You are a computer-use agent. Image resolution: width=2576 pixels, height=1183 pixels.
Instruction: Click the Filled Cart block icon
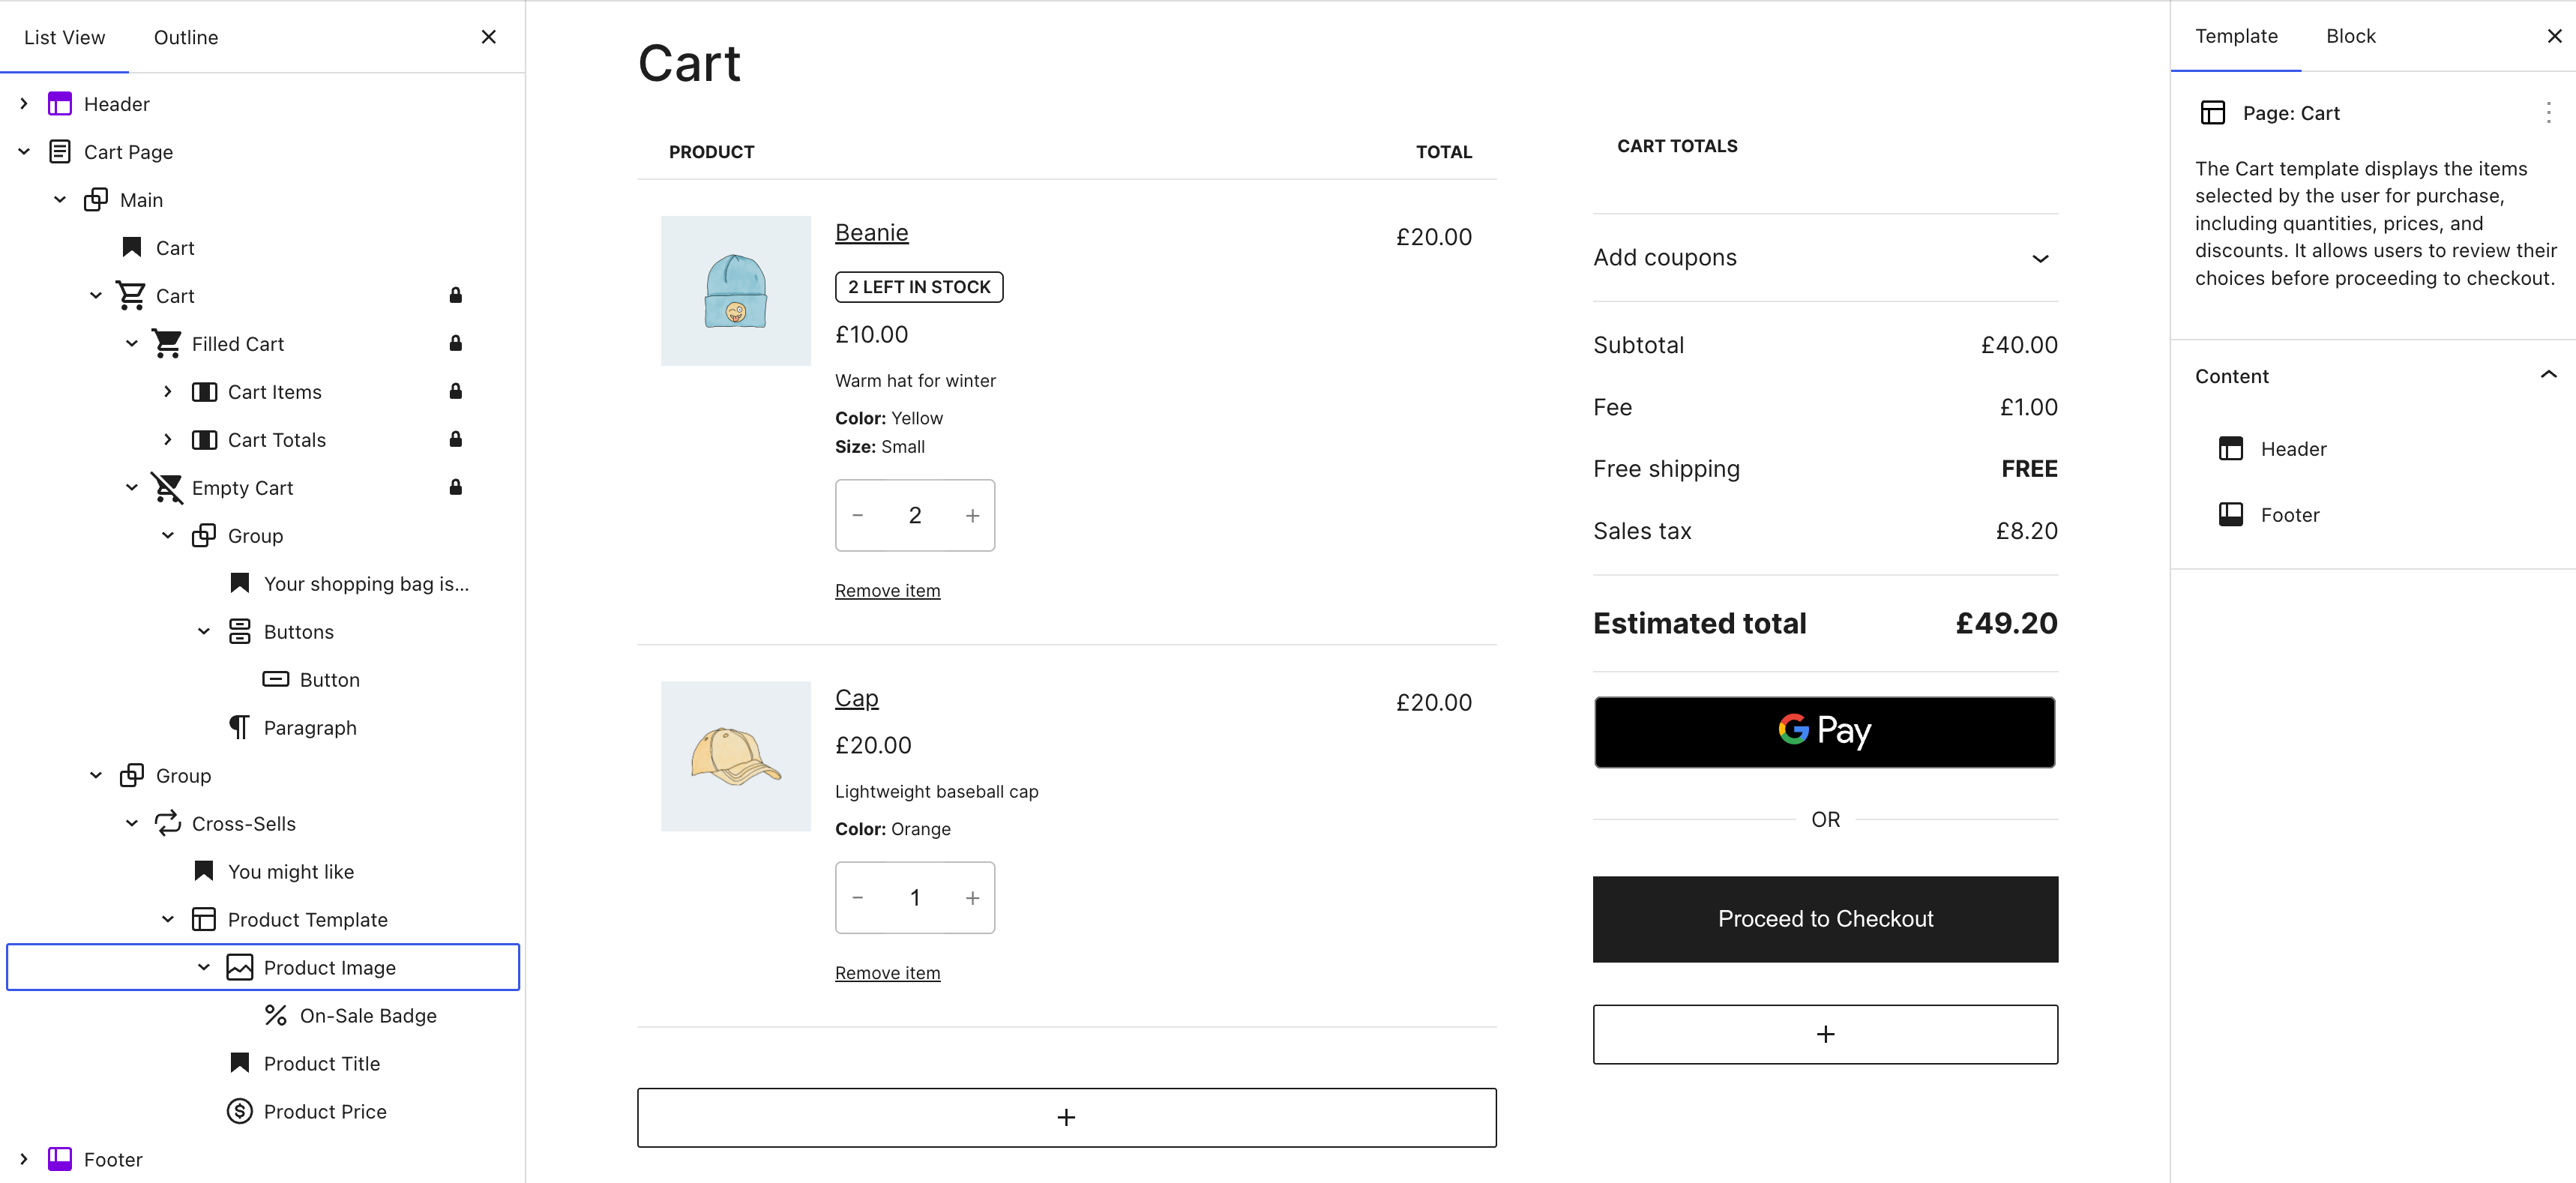167,344
